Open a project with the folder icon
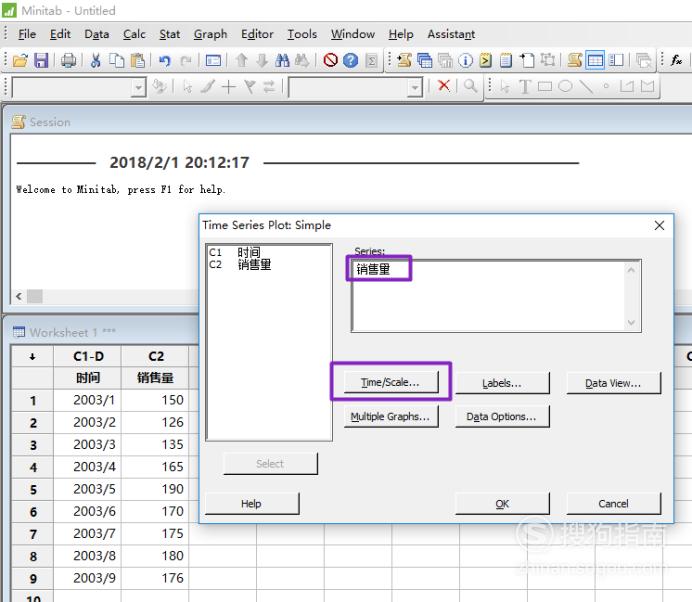Image resolution: width=692 pixels, height=602 pixels. [20, 60]
